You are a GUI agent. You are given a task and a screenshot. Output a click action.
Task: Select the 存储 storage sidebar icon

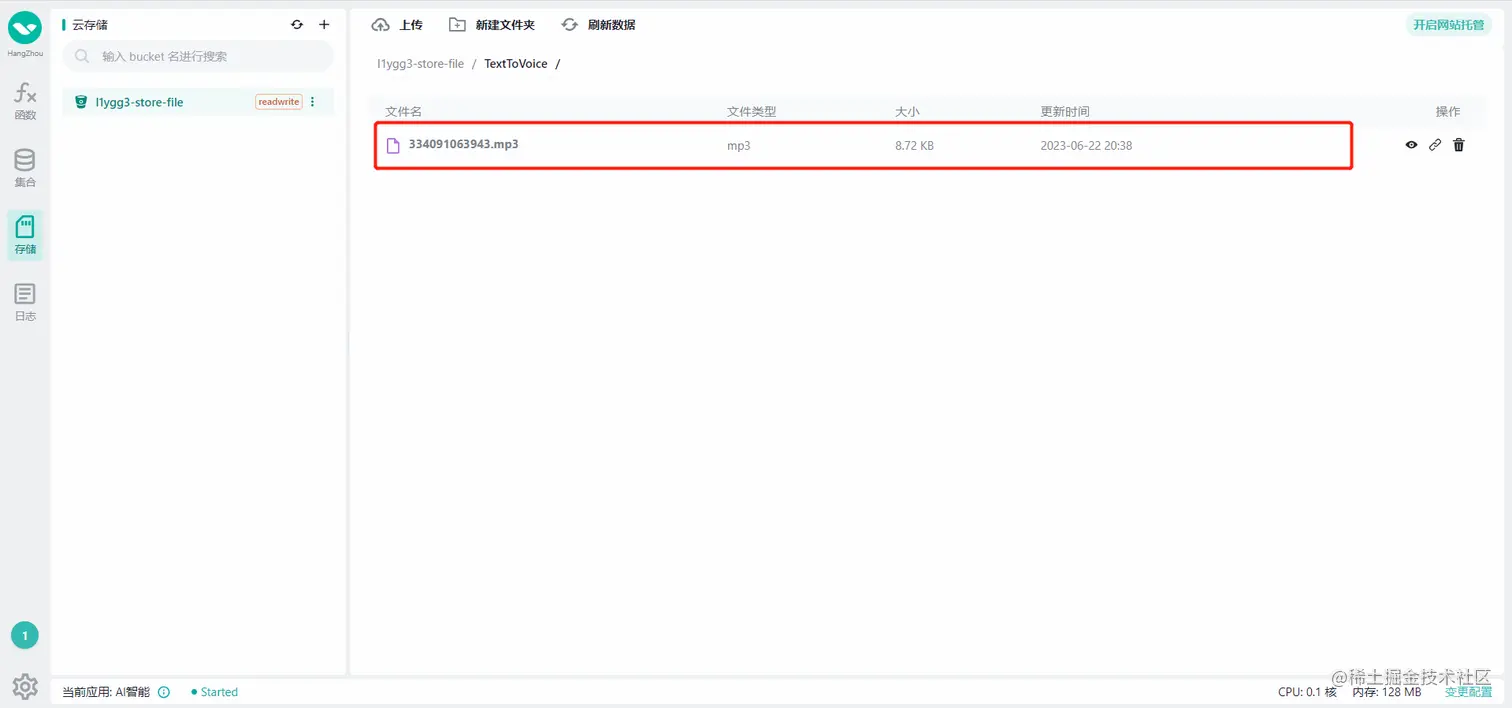coord(25,236)
